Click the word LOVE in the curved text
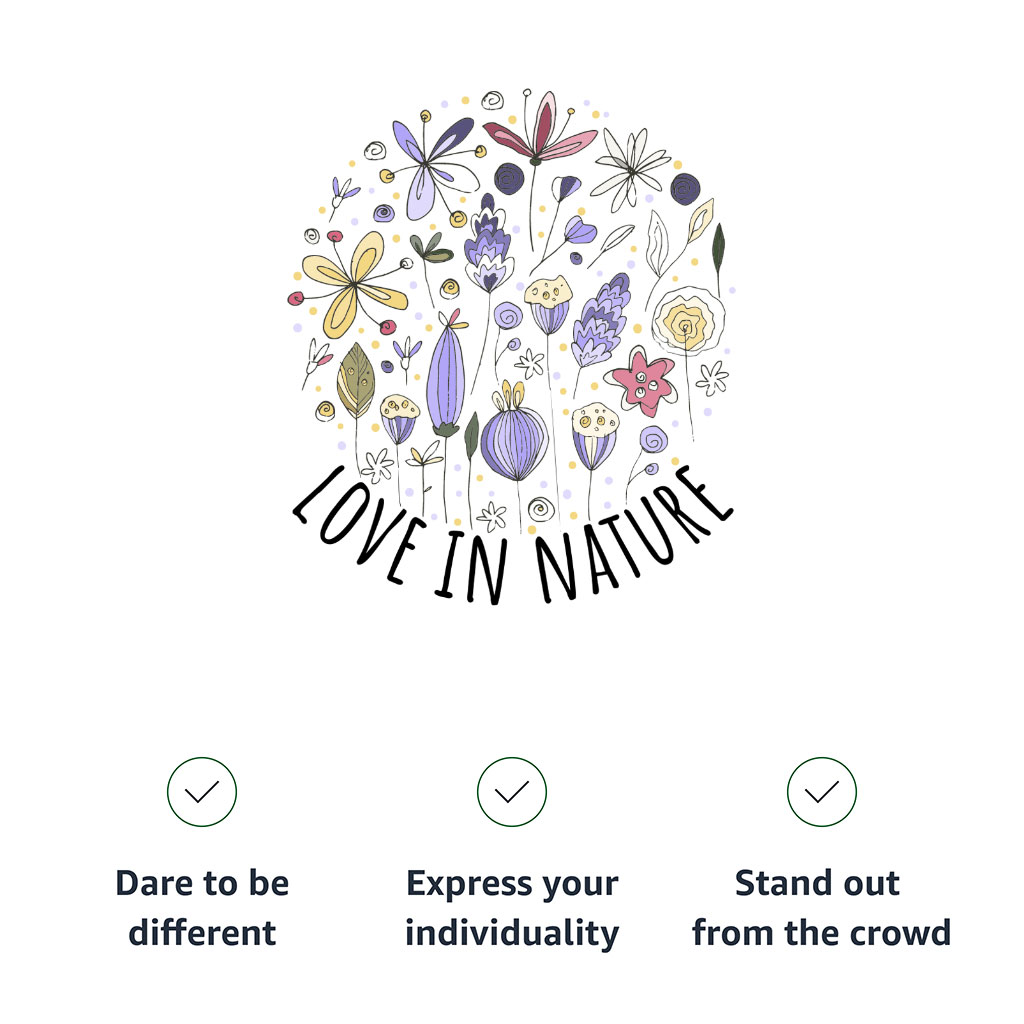This screenshot has height=1024, width=1024. [358, 526]
